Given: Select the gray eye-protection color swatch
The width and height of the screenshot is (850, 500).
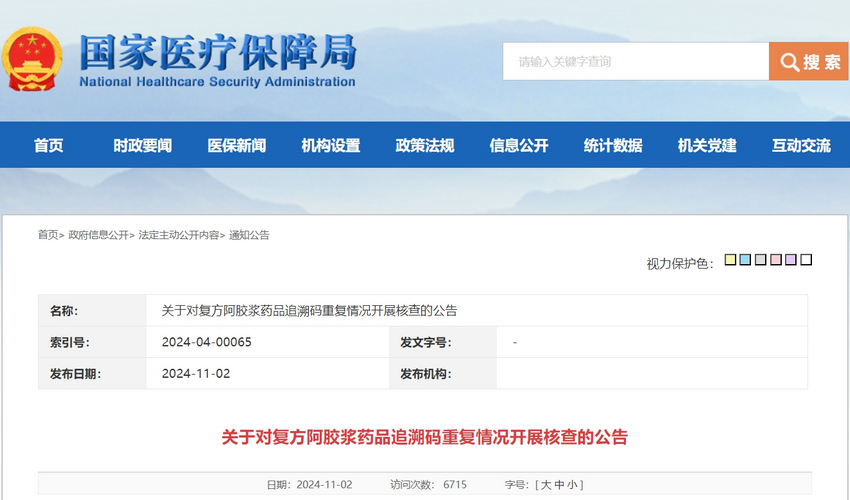Looking at the screenshot, I should (761, 260).
